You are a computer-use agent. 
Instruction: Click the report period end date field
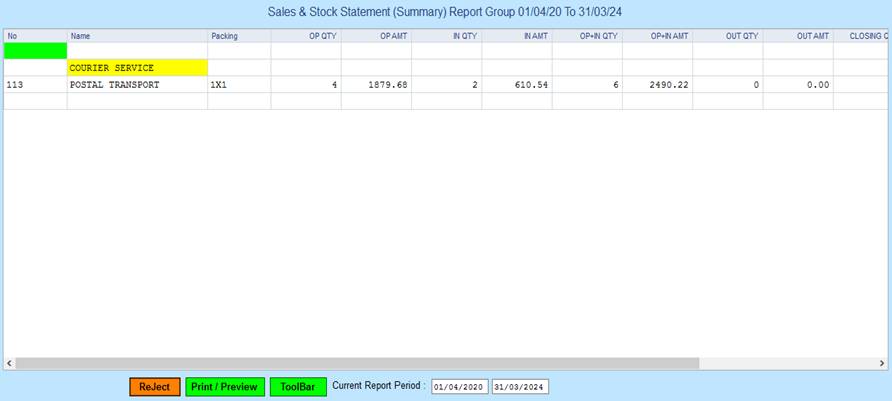[x=520, y=387]
